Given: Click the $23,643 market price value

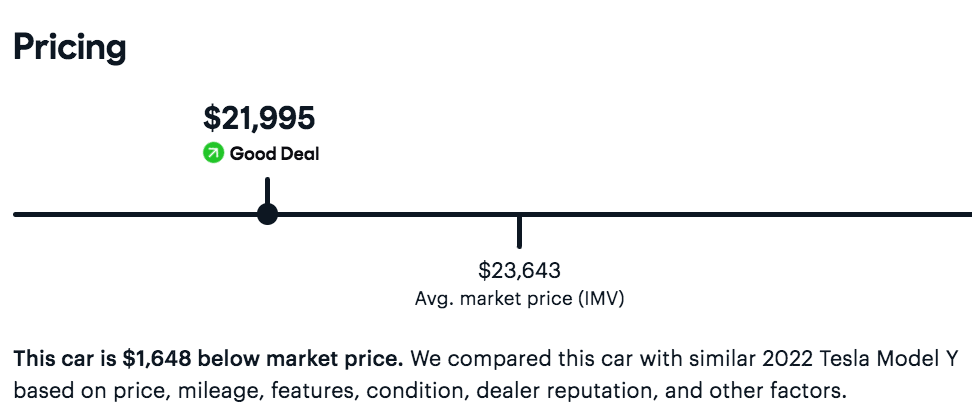Looking at the screenshot, I should [x=519, y=270].
